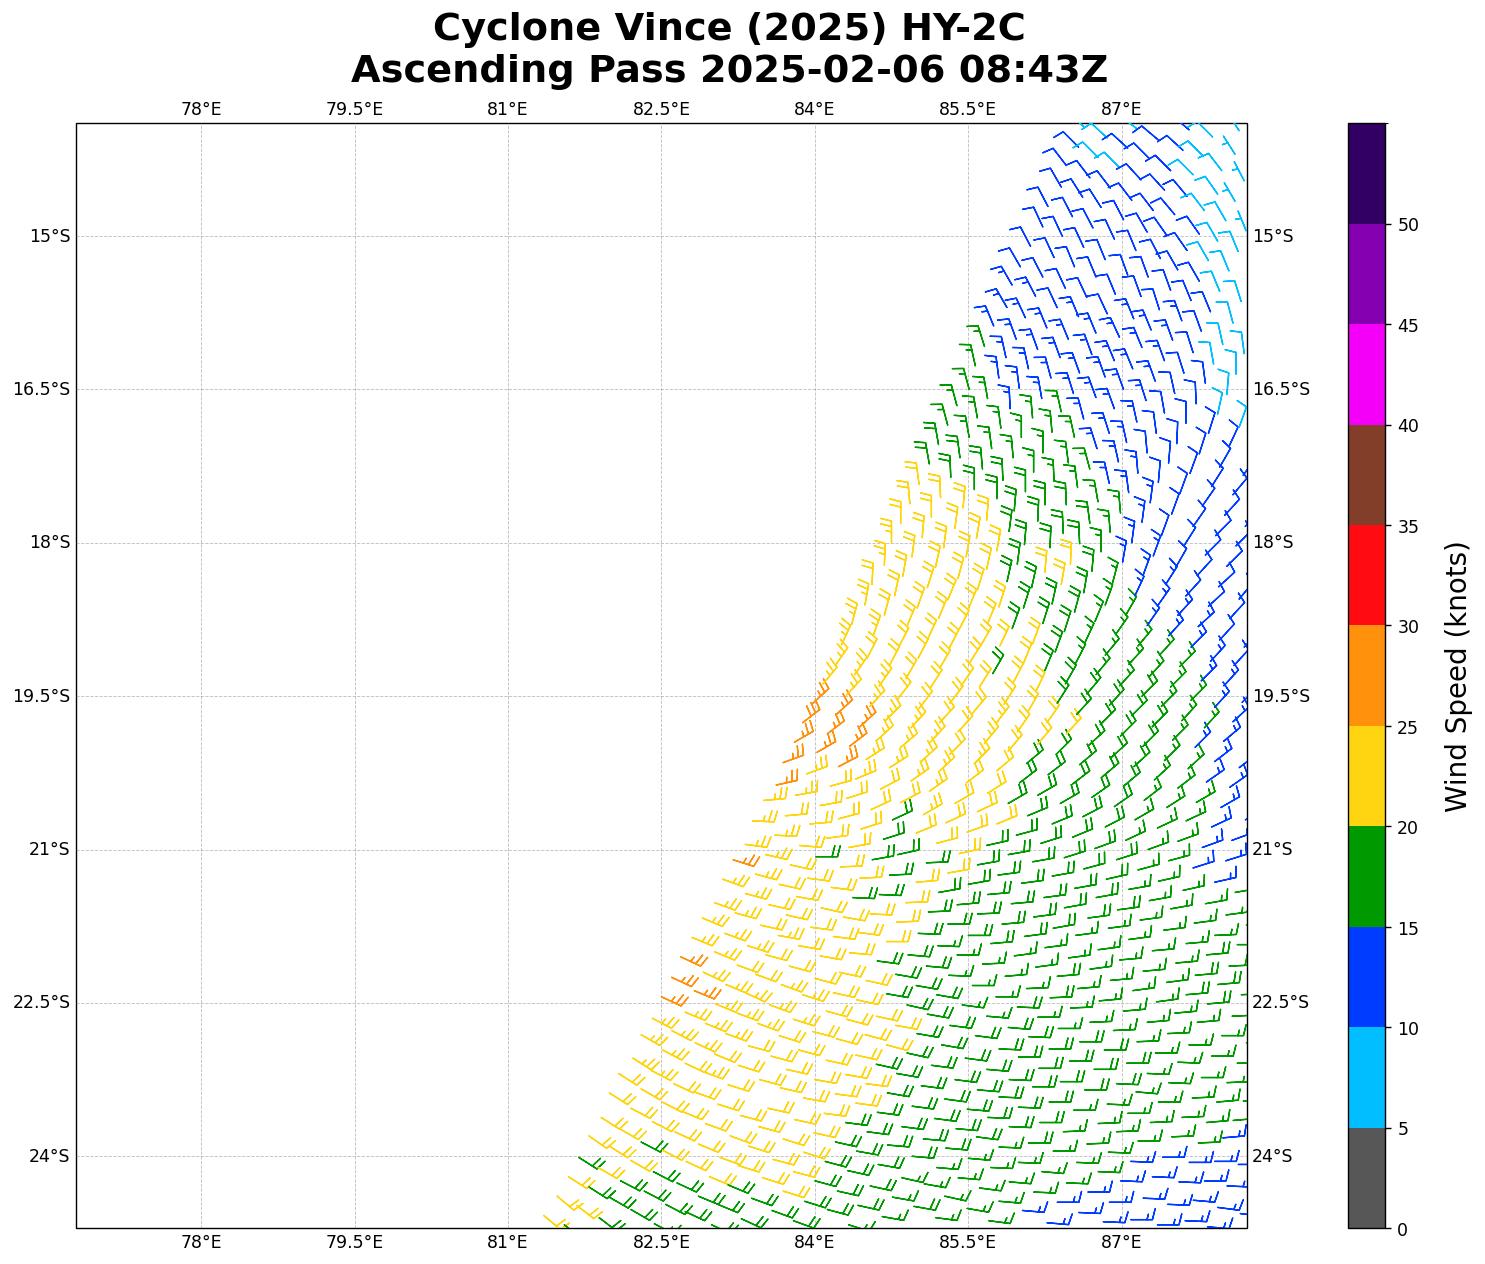Click the gray 0–5 knot colorbar segment

click(1366, 1177)
